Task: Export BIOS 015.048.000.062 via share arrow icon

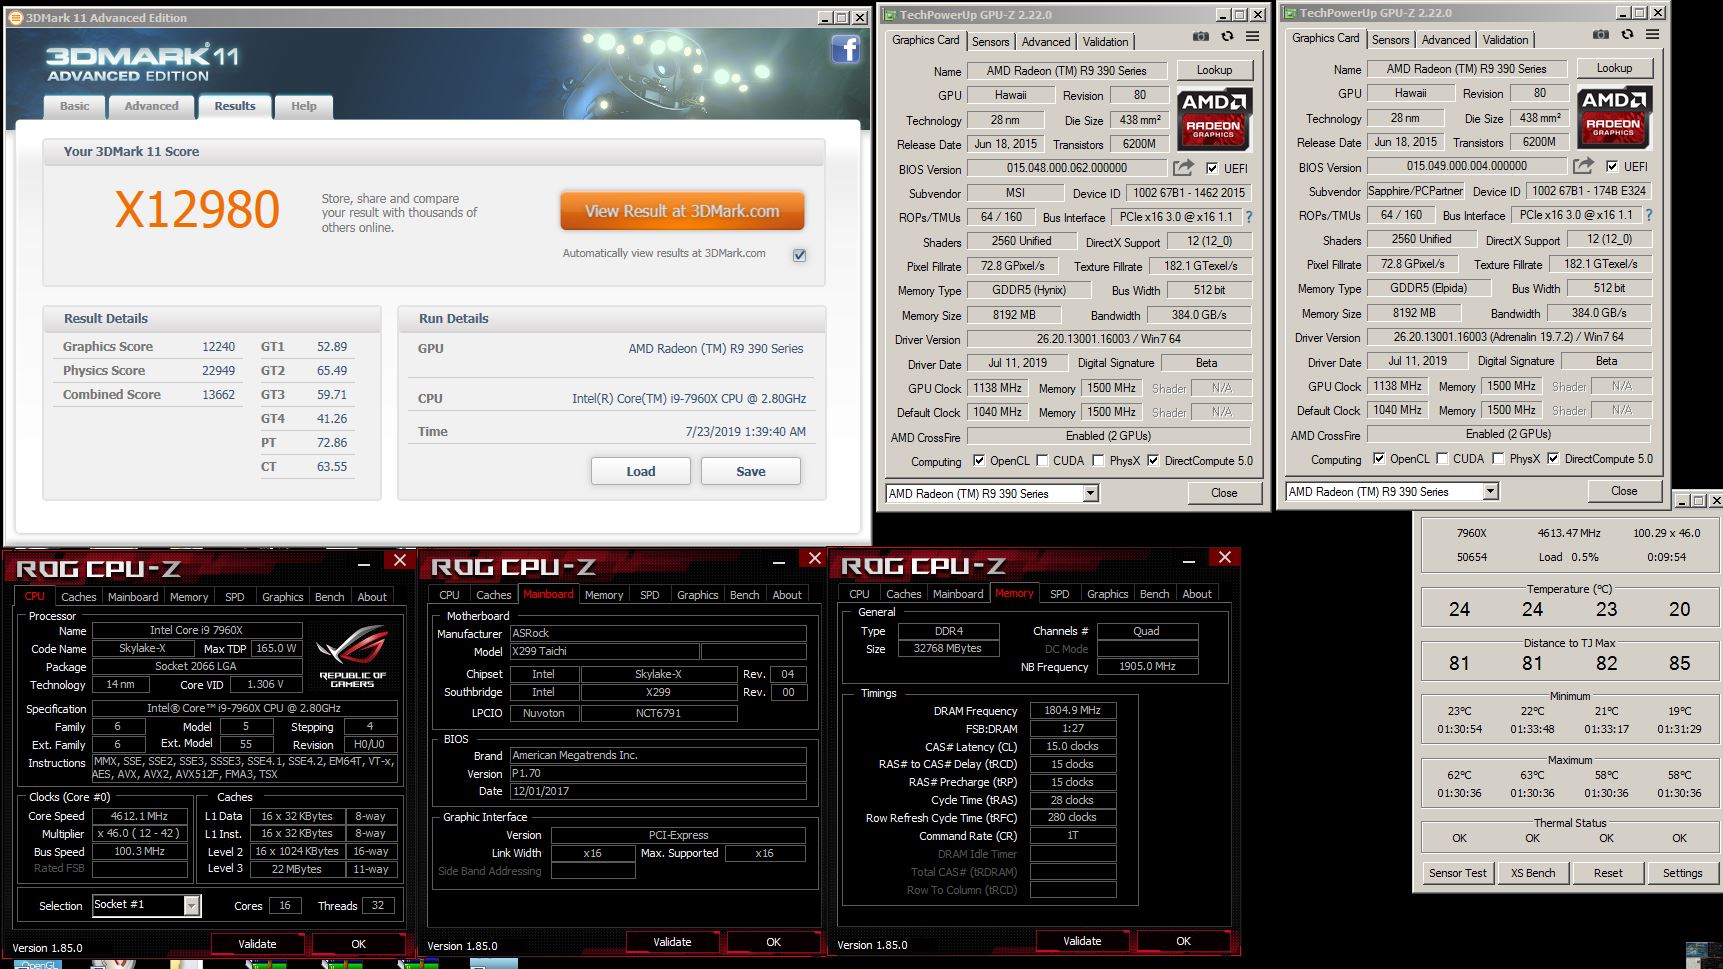Action: (1184, 168)
